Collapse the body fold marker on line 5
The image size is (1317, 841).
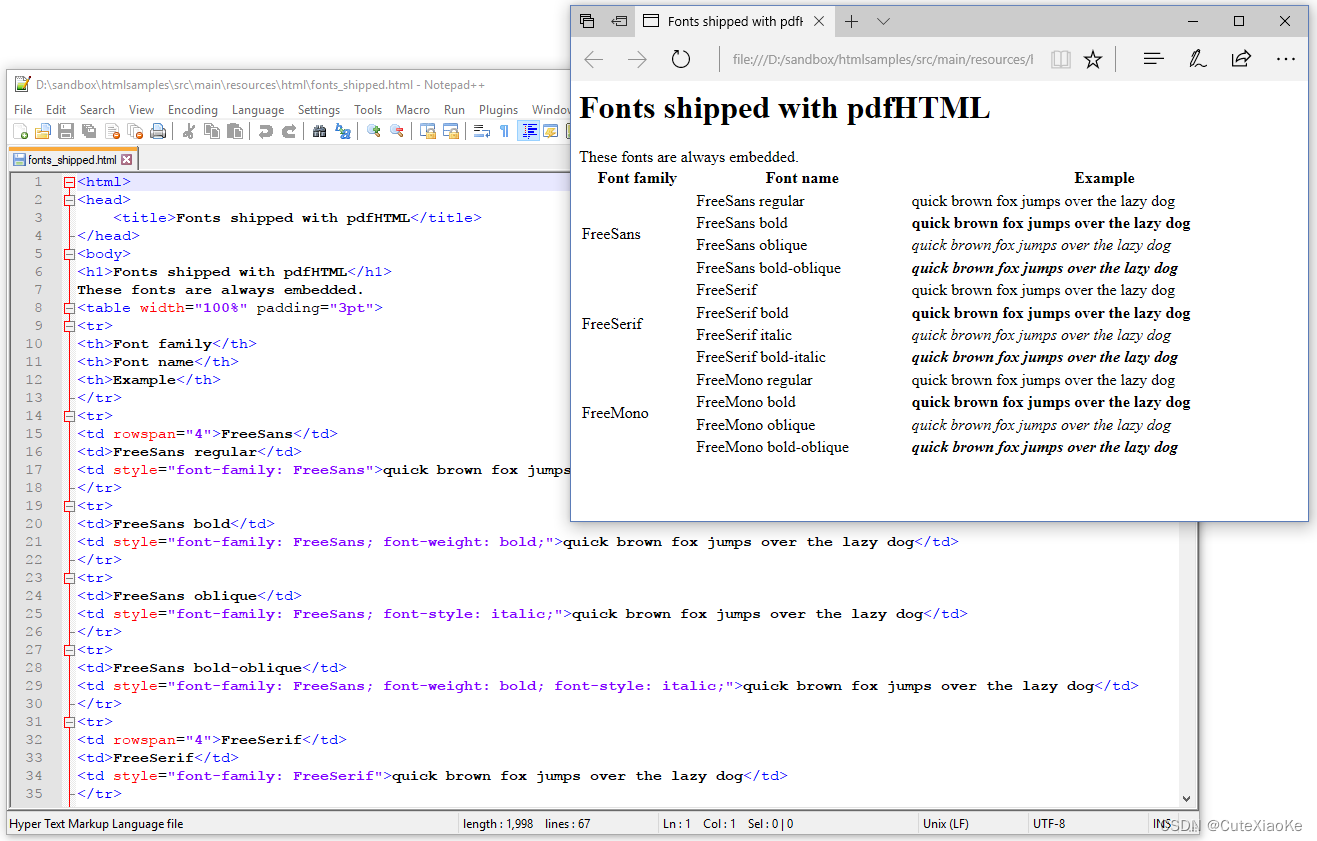pyautogui.click(x=68, y=254)
